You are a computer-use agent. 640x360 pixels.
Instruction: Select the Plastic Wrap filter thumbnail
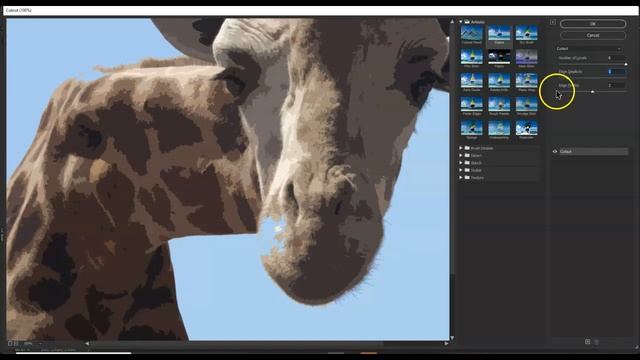526,81
